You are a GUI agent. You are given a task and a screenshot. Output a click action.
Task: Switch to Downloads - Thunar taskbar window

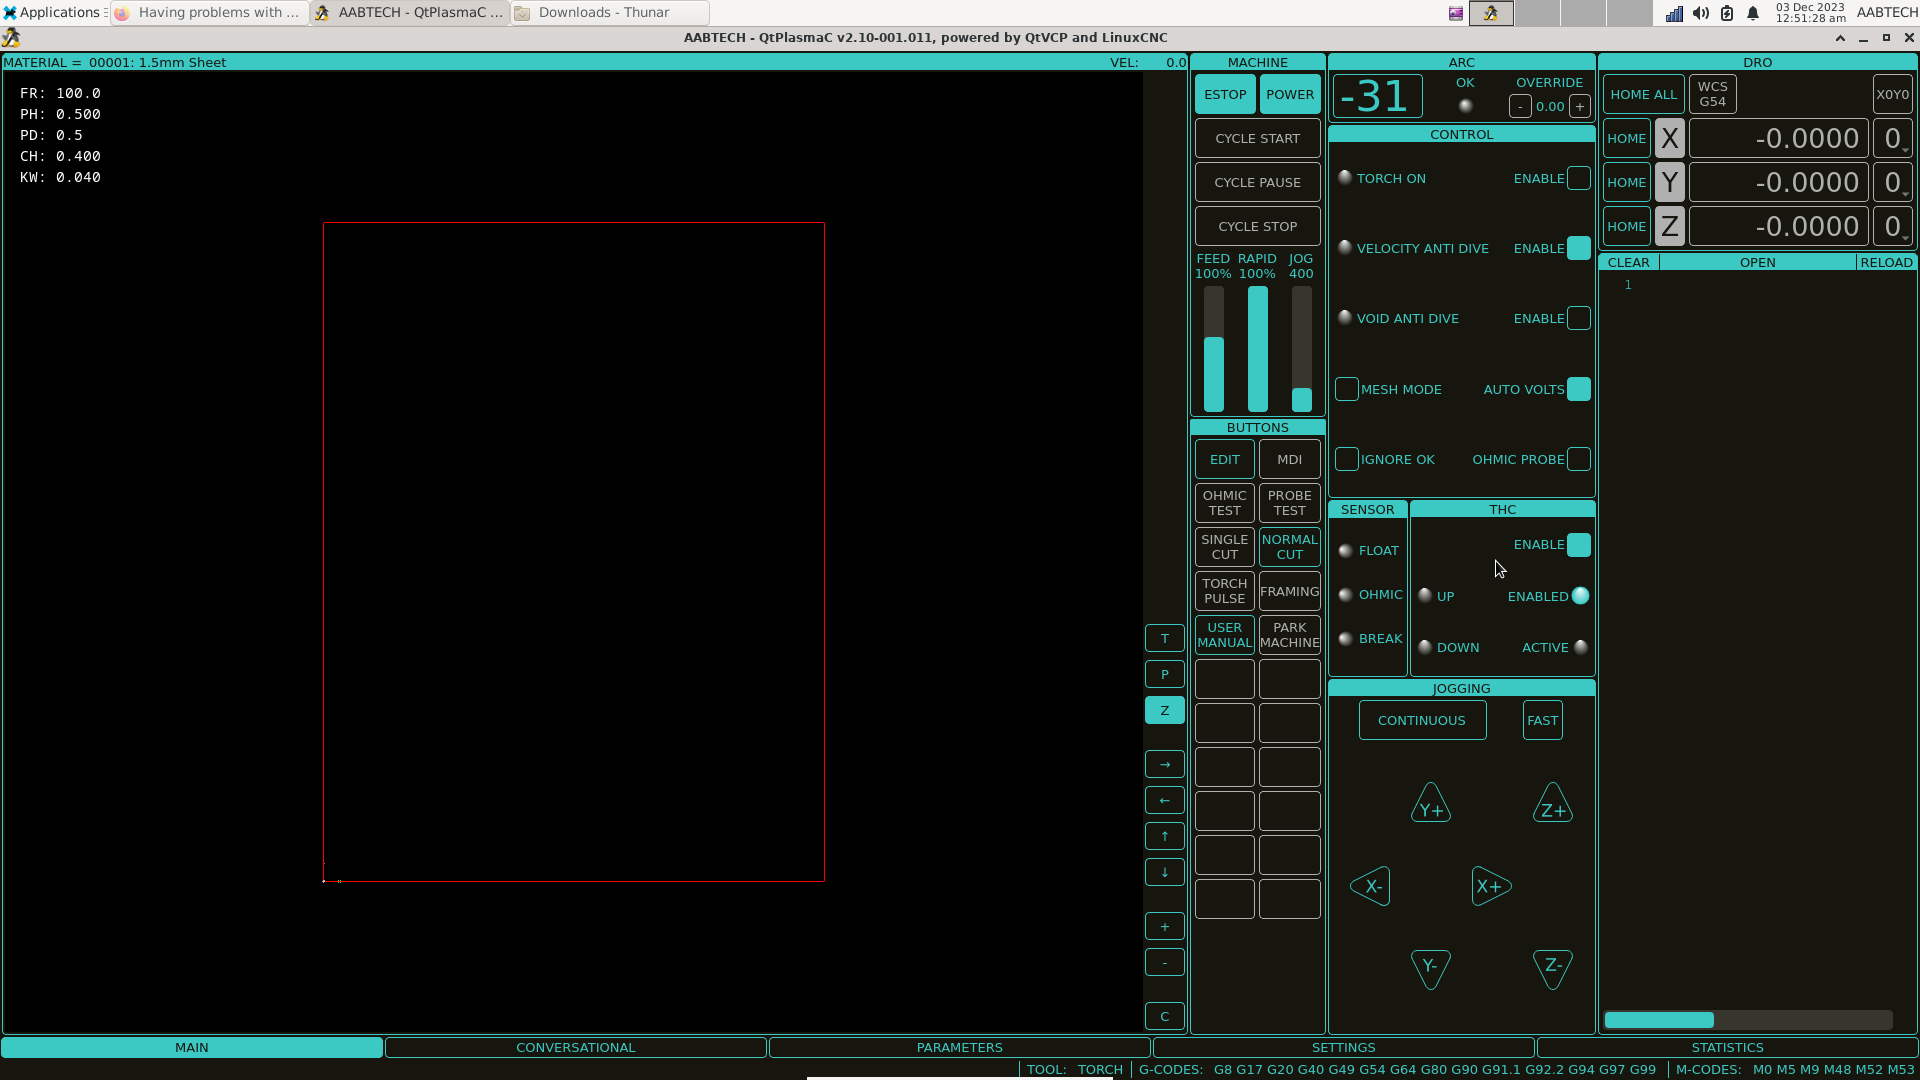pyautogui.click(x=610, y=13)
